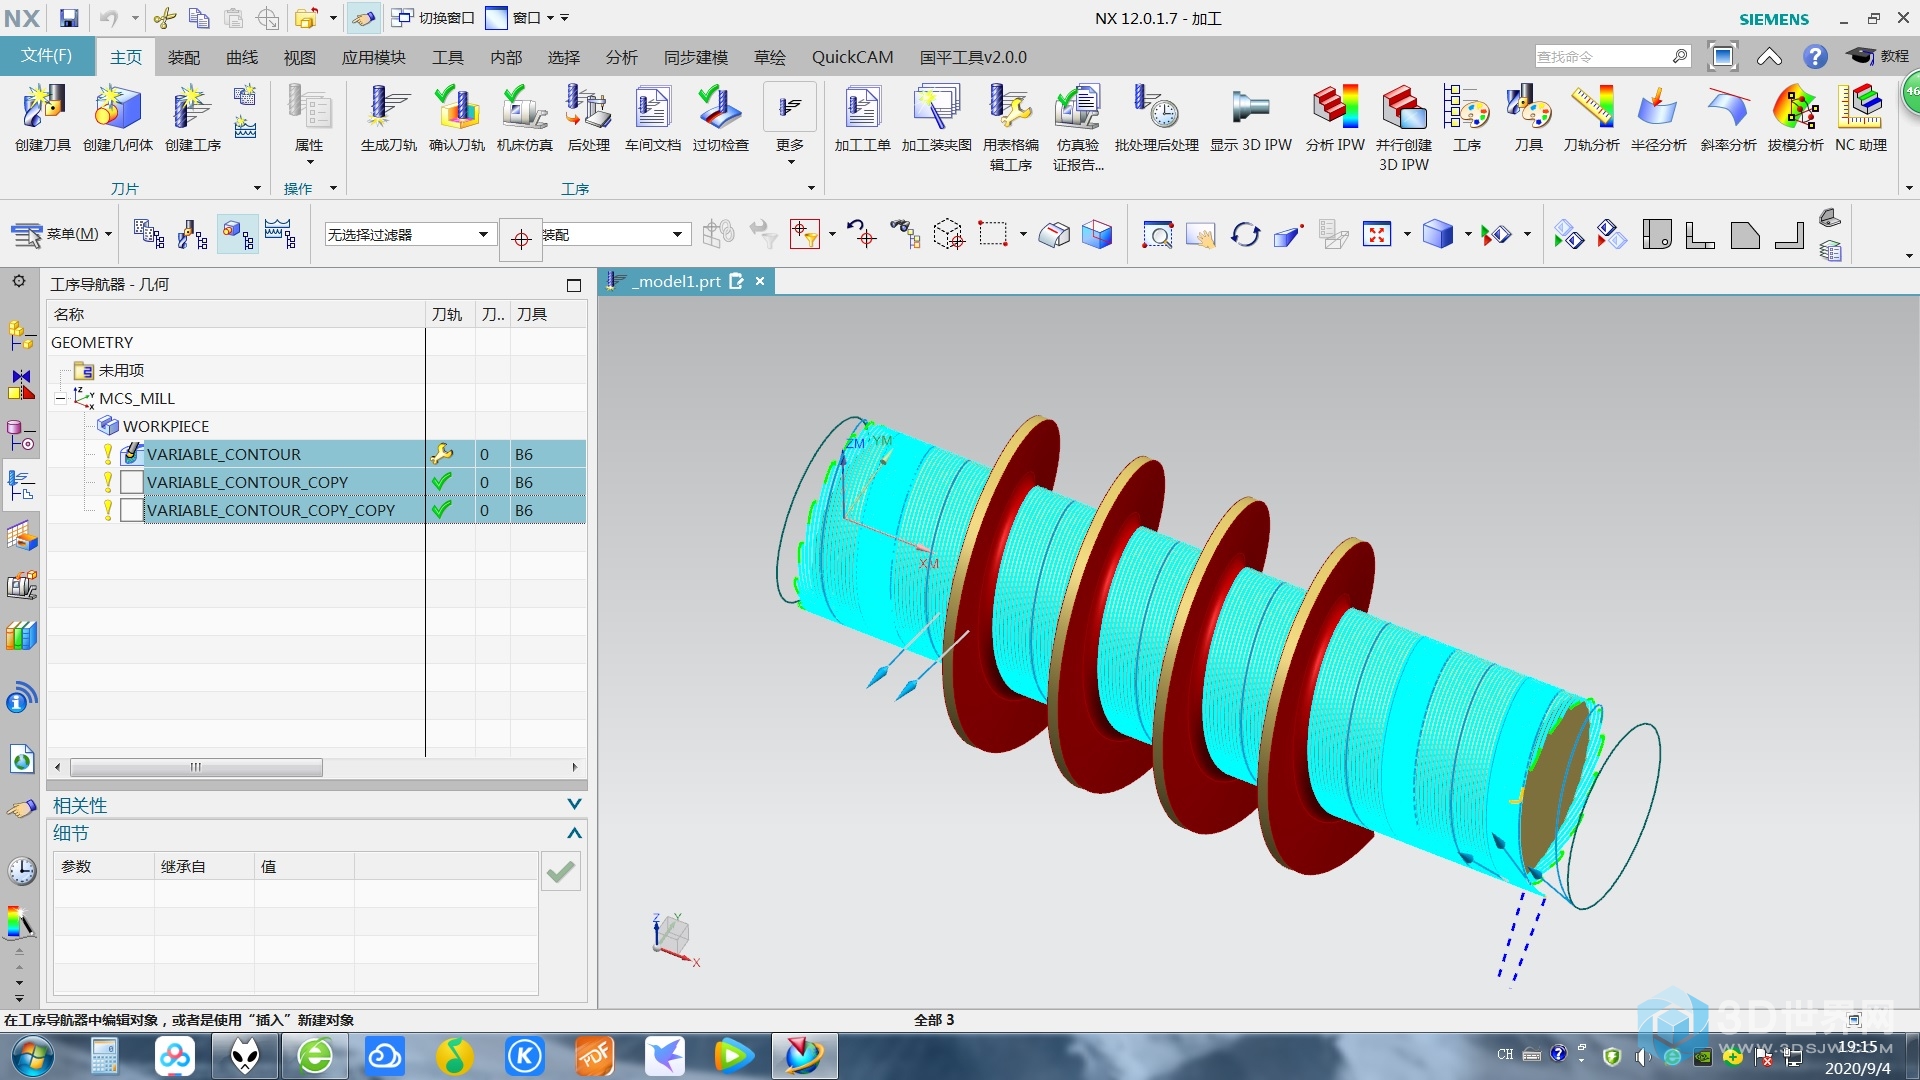This screenshot has width=1920, height=1080.
Task: Open the navigator settings gear icon
Action: pyautogui.click(x=19, y=282)
